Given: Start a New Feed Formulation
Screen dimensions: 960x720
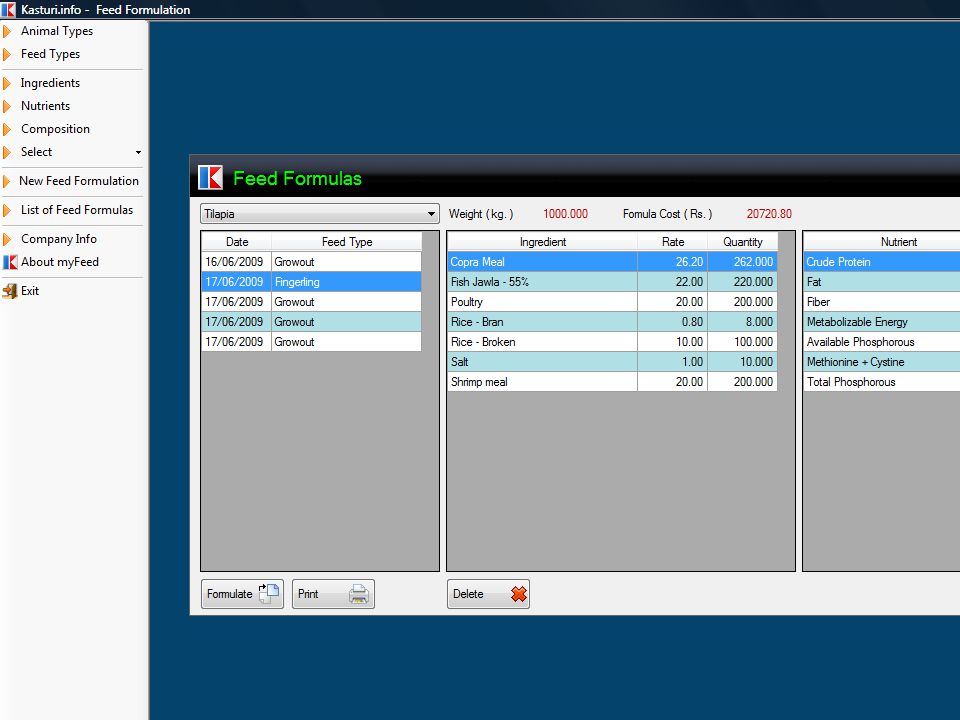Looking at the screenshot, I should point(79,181).
